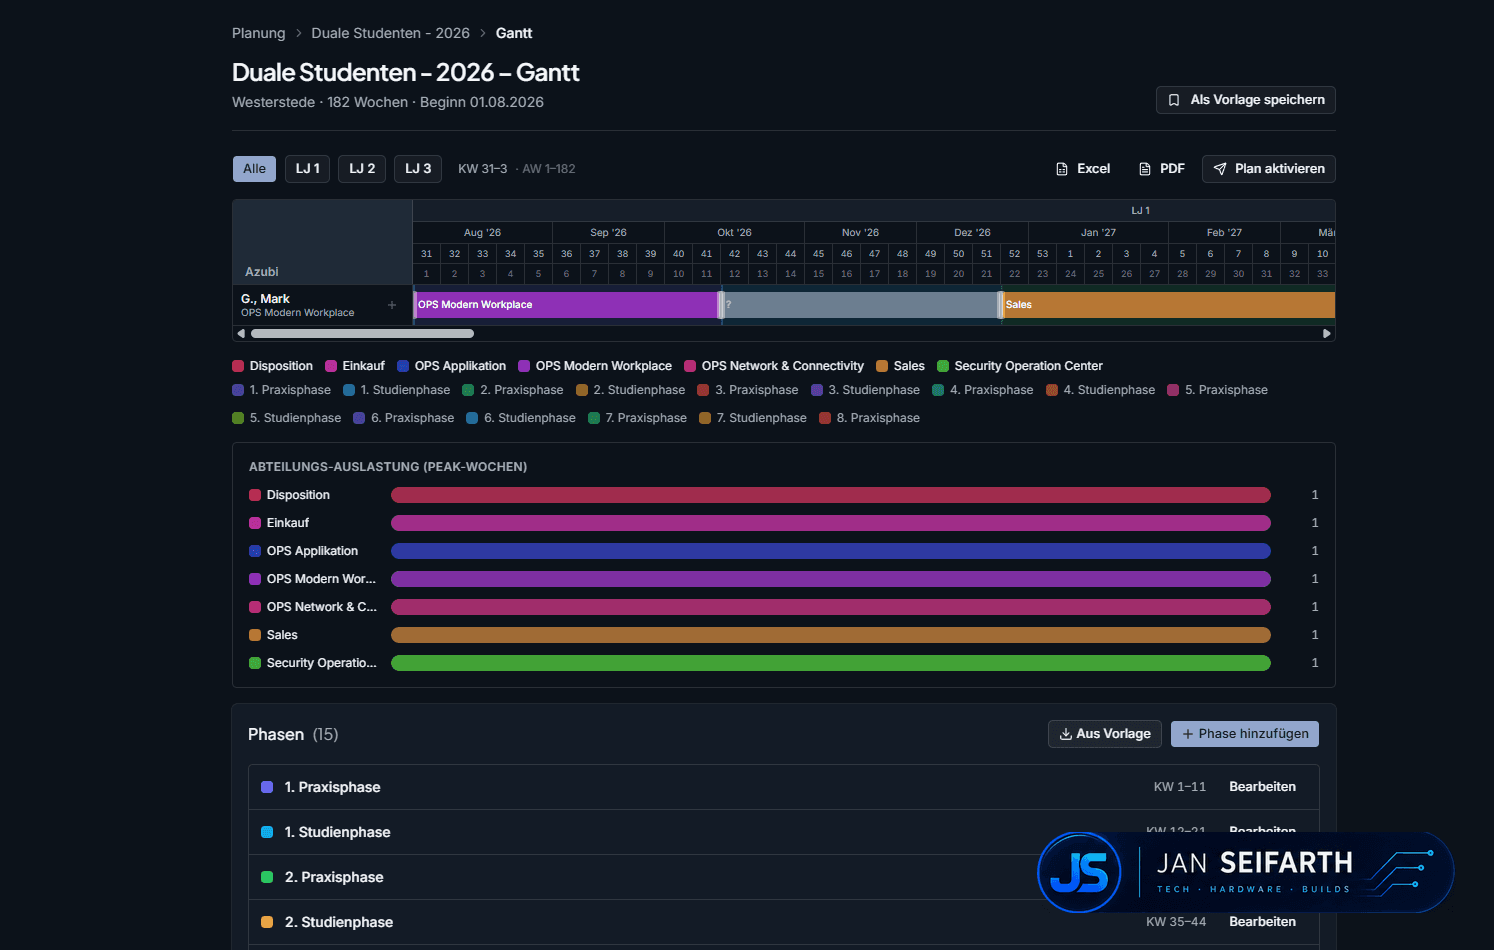
Task: Click the Aug '26 month header
Action: pos(482,232)
